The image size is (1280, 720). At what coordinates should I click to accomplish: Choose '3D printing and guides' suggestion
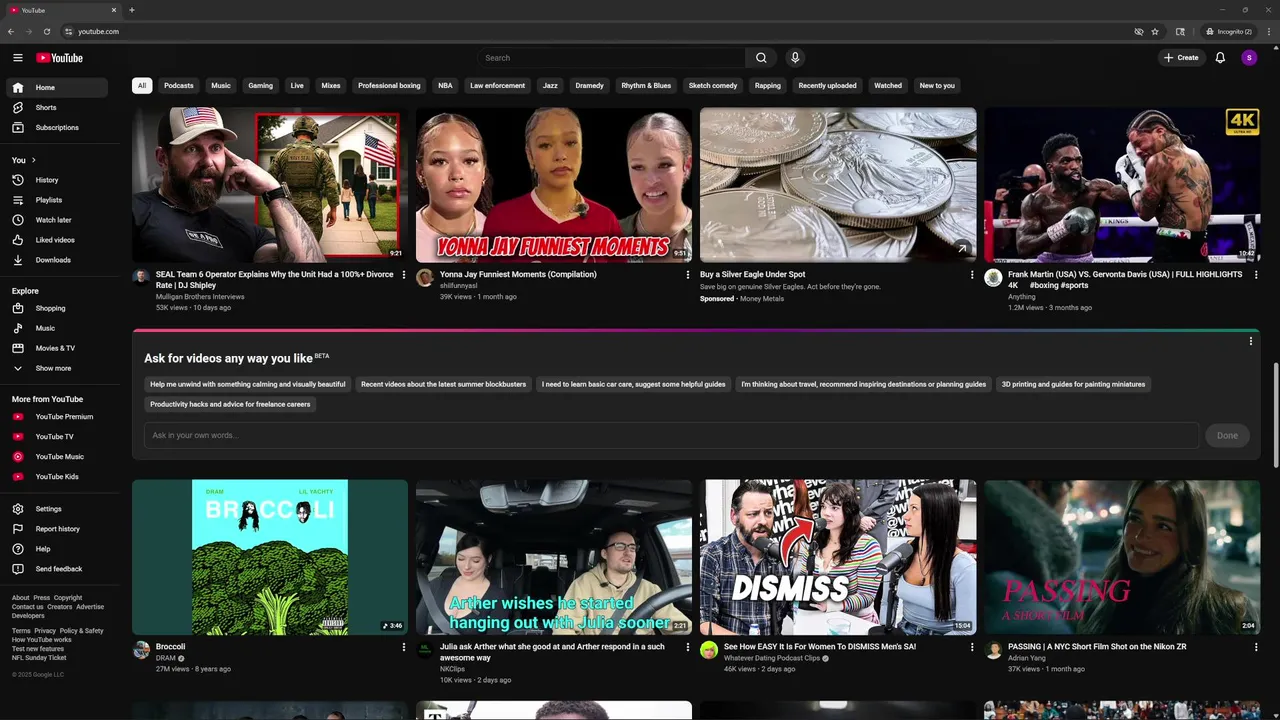click(1073, 384)
